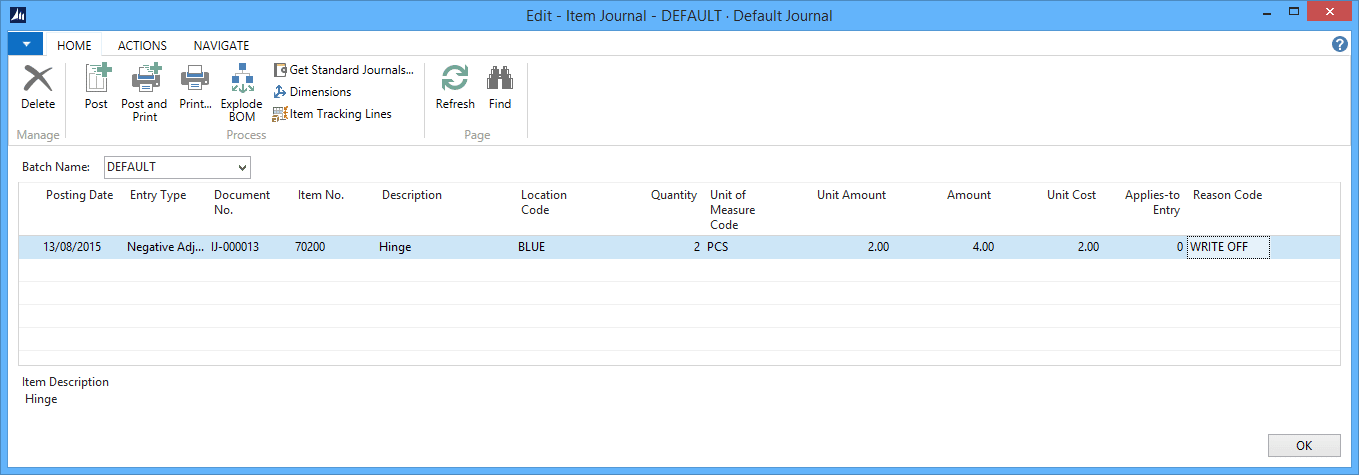Switch to the ACTIONS ribbon tab
Image resolution: width=1359 pixels, height=475 pixels.
[142, 46]
